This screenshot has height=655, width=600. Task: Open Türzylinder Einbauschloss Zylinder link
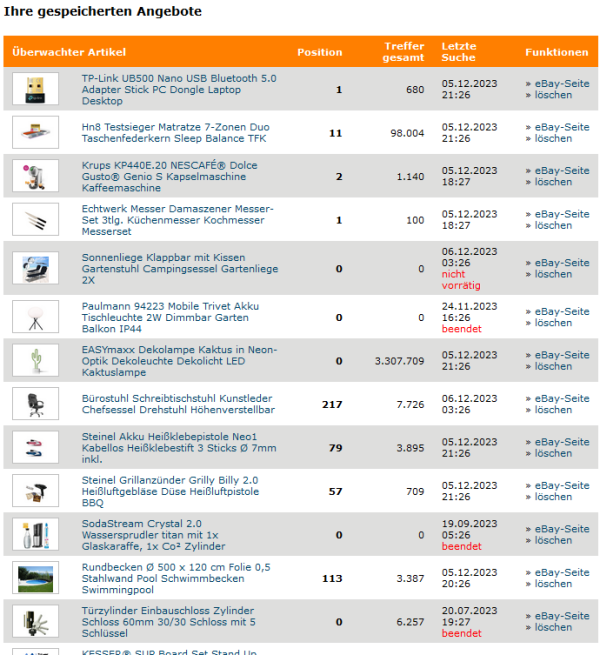pyautogui.click(x=168, y=622)
